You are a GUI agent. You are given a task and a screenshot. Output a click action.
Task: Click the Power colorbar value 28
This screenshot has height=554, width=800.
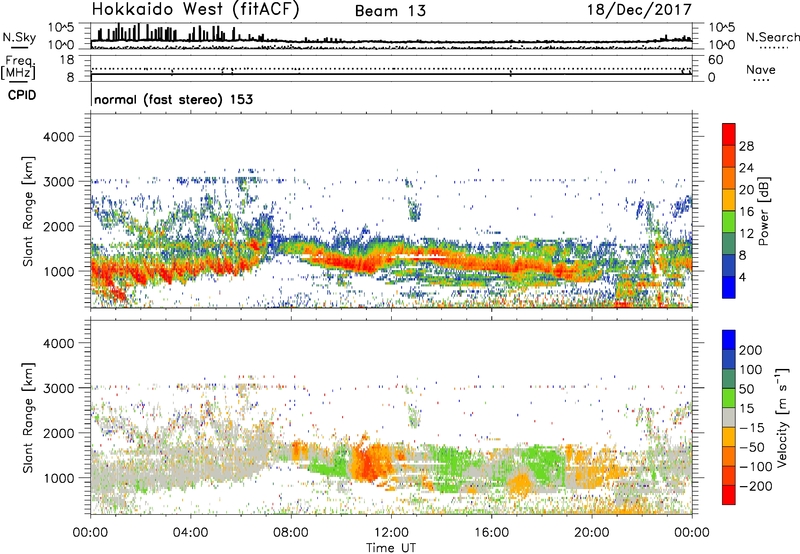pos(746,146)
